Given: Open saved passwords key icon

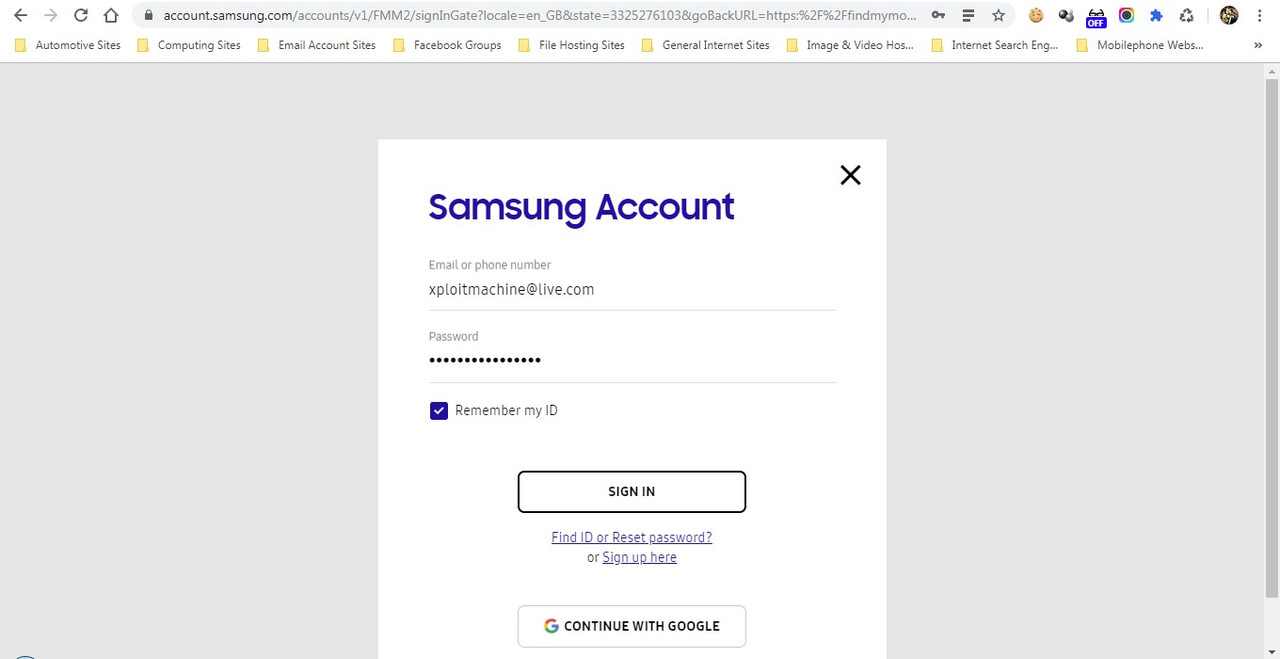Looking at the screenshot, I should [938, 16].
